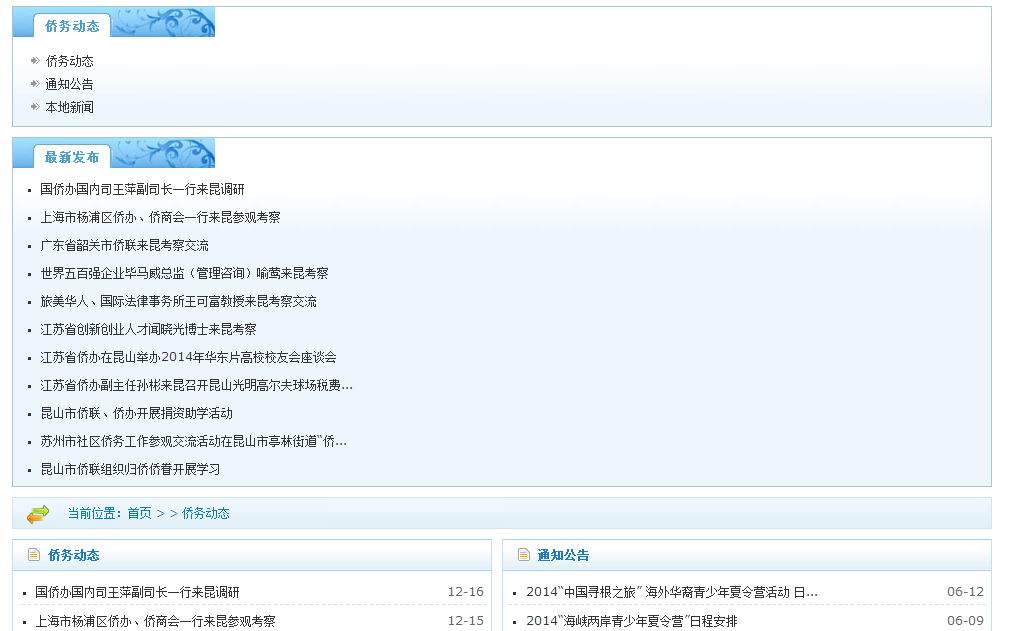The height and width of the screenshot is (631, 1014).
Task: Click the arrow bullet beside 本地新闻 menu item
Action: (x=35, y=107)
